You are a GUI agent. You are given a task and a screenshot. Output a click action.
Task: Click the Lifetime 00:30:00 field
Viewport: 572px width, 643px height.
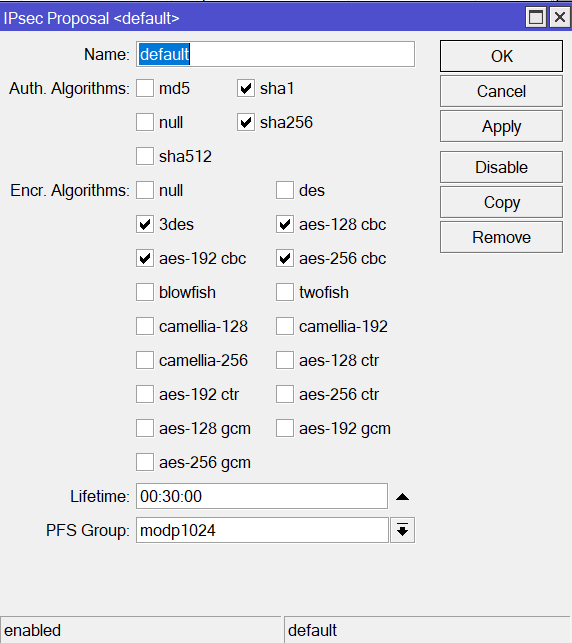(262, 496)
